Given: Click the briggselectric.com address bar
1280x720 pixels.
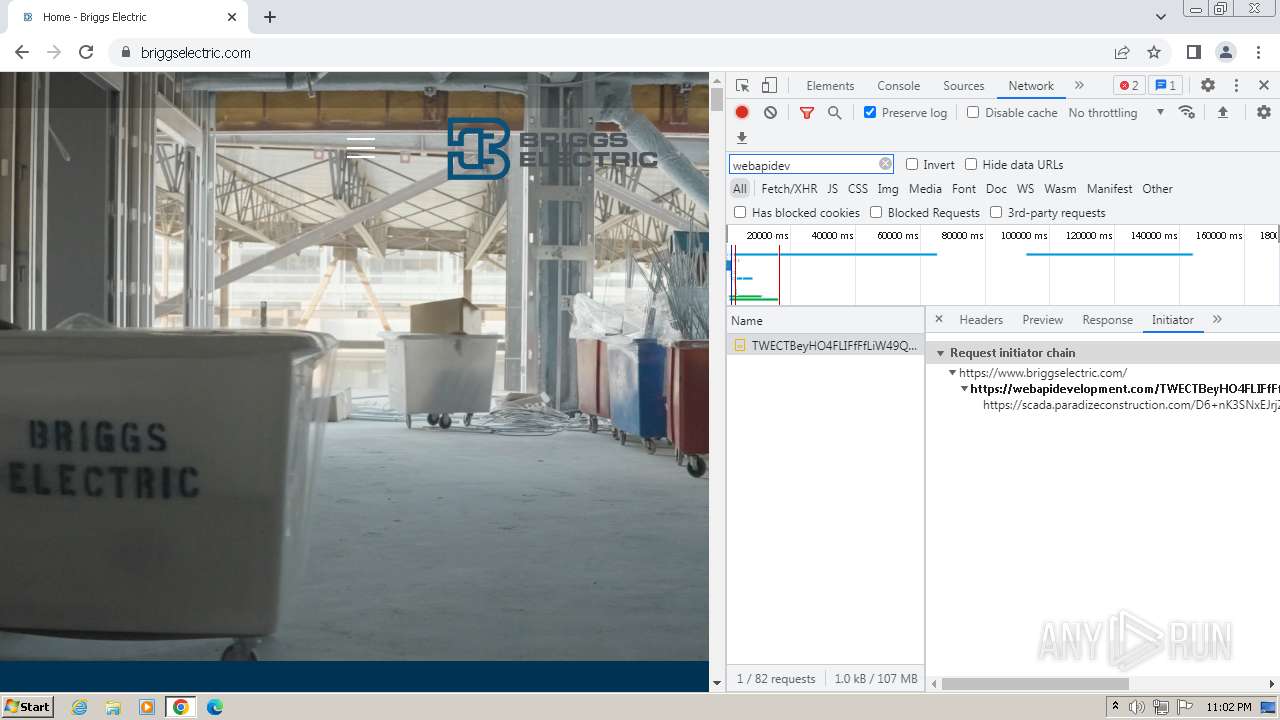Looking at the screenshot, I should coord(610,52).
